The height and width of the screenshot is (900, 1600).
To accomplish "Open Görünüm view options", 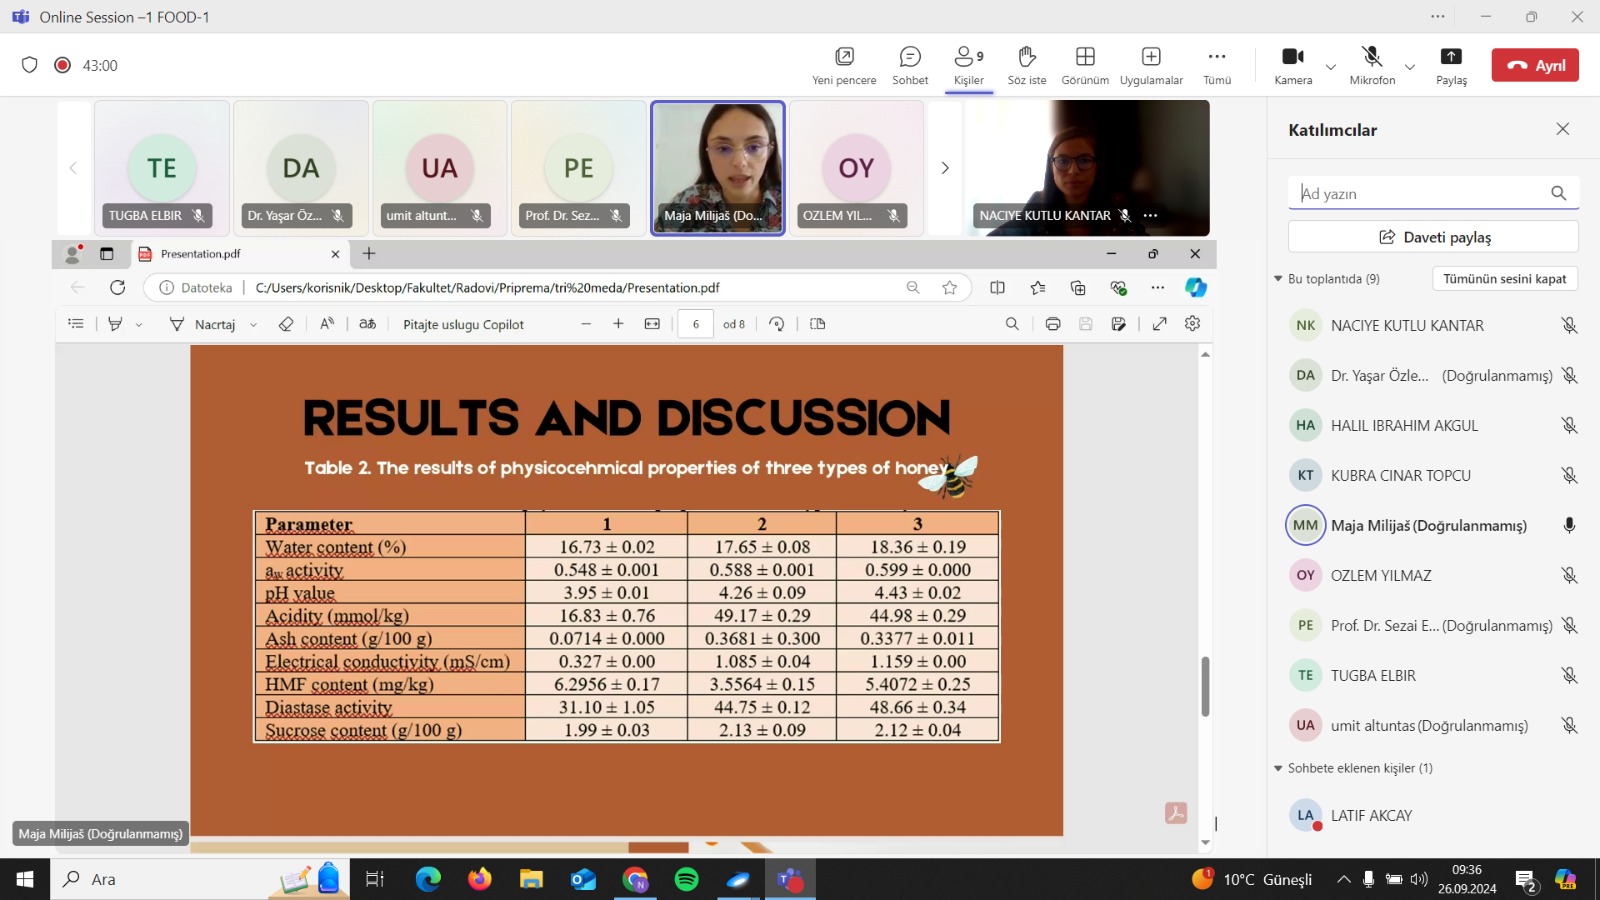I will coord(1085,65).
